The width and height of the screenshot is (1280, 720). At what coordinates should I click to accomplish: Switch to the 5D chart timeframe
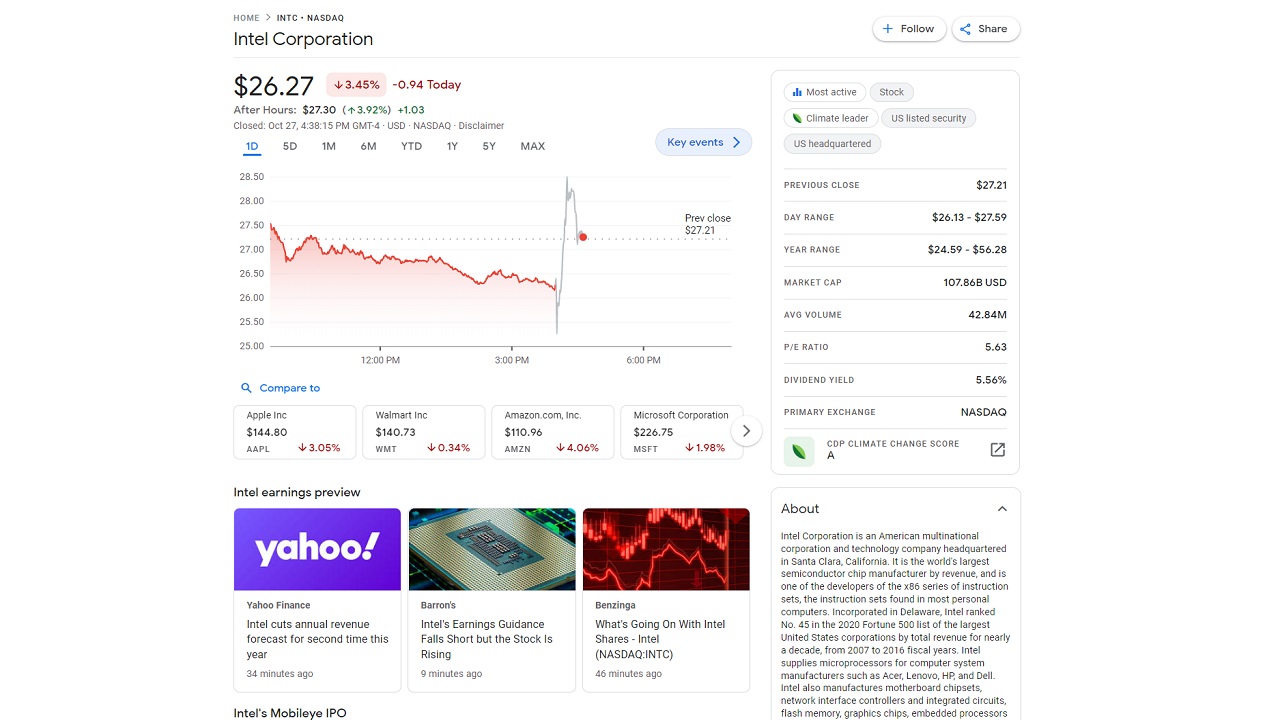click(289, 146)
